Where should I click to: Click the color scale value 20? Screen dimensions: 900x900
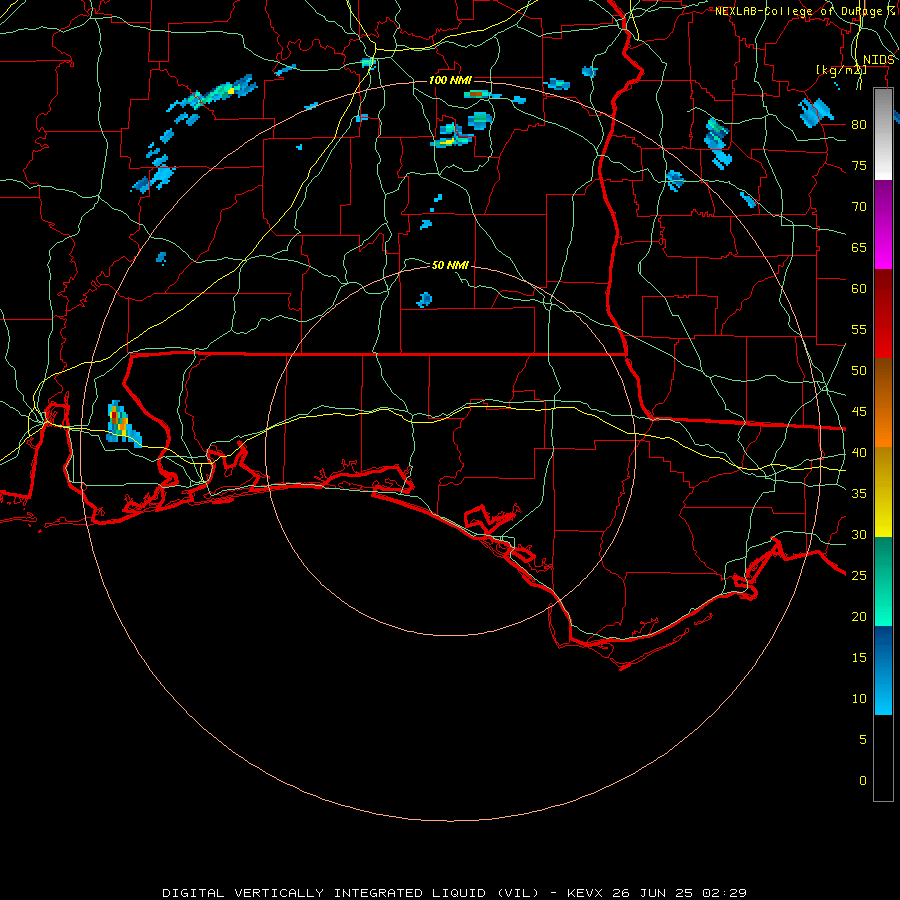click(x=859, y=616)
